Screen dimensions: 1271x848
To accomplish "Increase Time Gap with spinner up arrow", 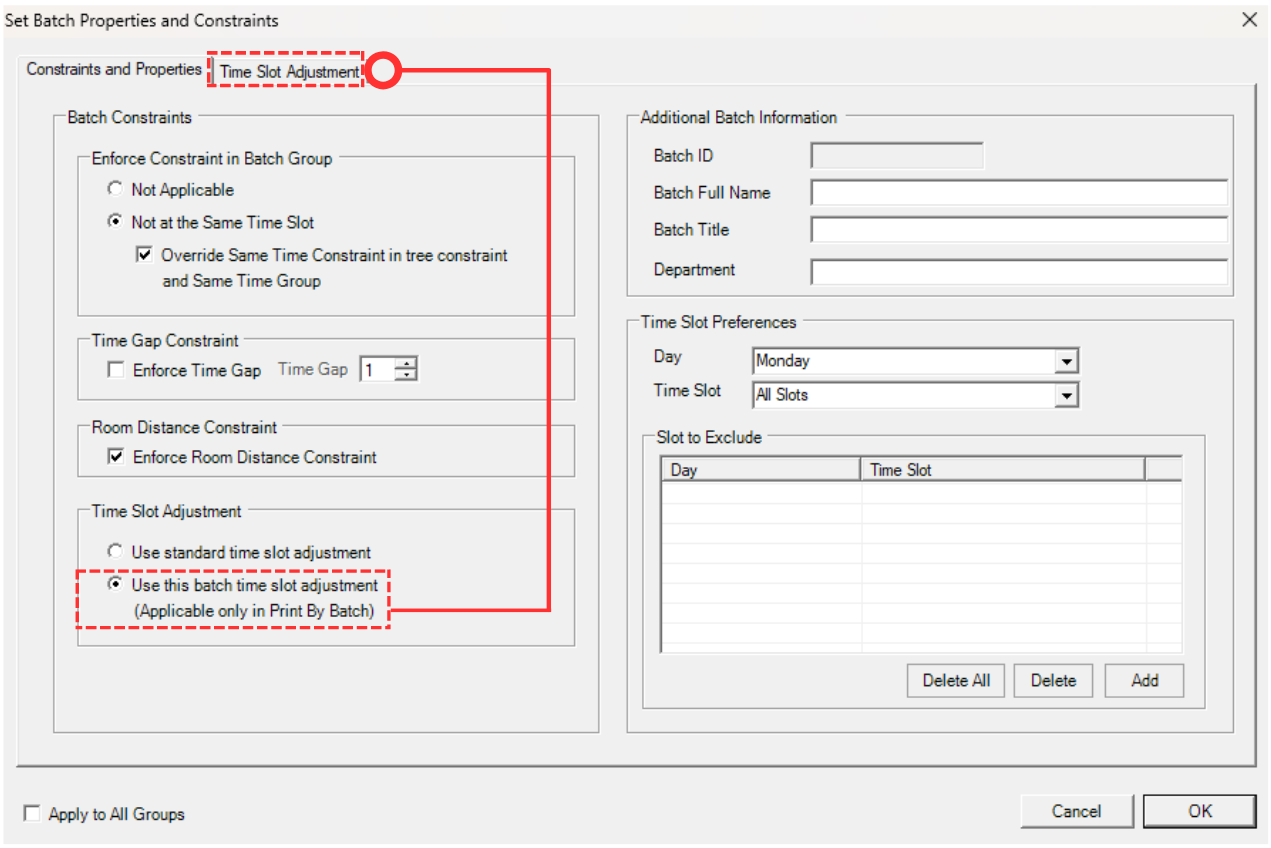I will point(405,364).
